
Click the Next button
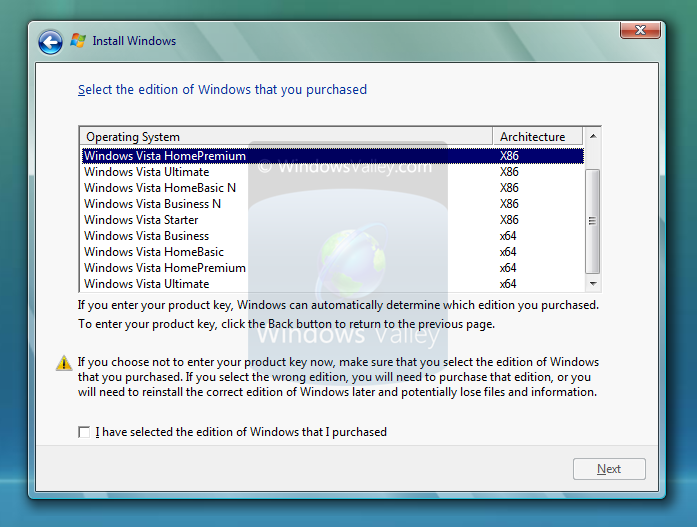(609, 469)
